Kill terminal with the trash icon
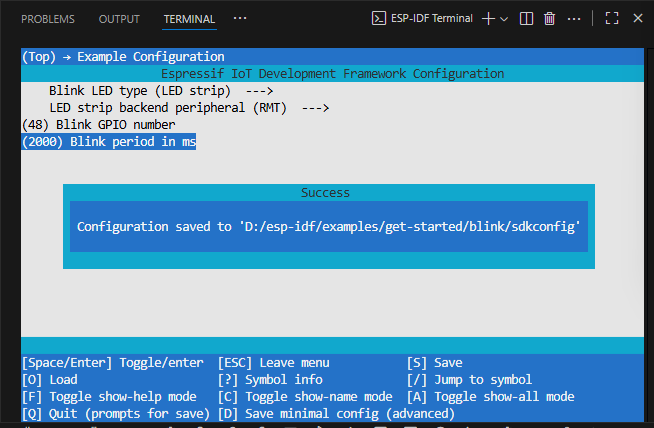 (x=549, y=19)
